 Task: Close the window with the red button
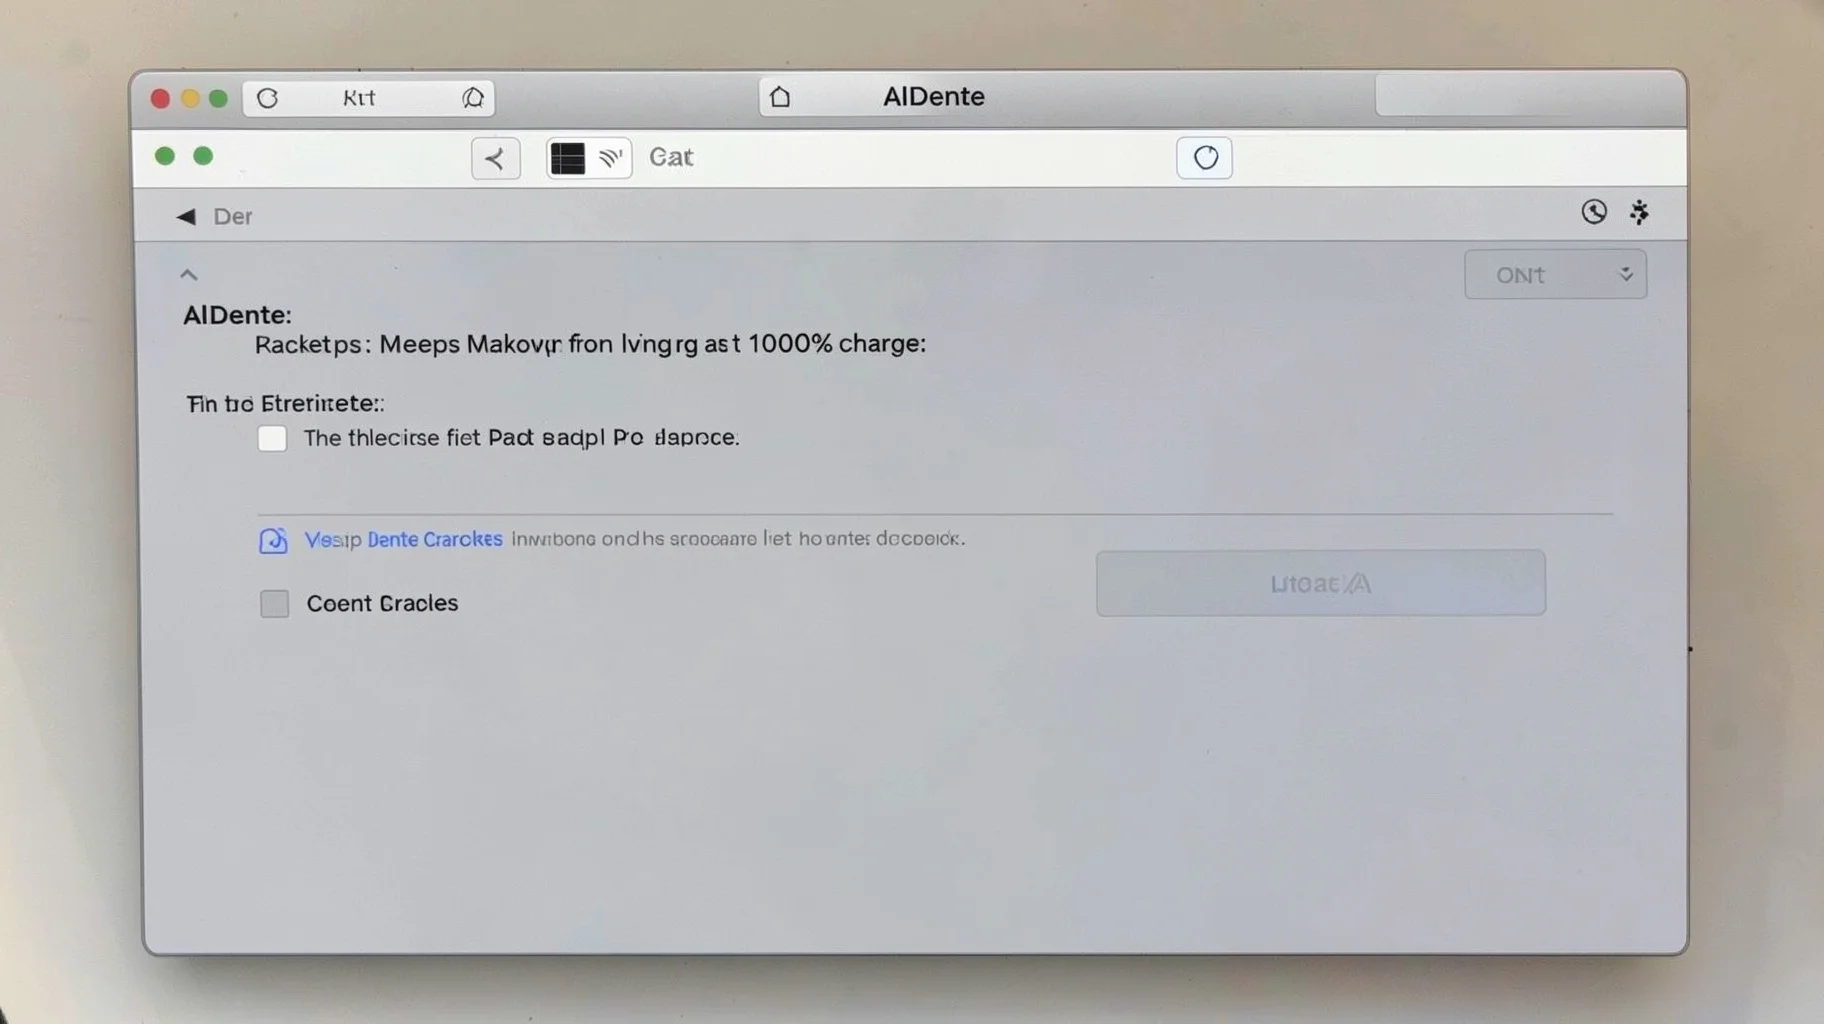[x=160, y=98]
